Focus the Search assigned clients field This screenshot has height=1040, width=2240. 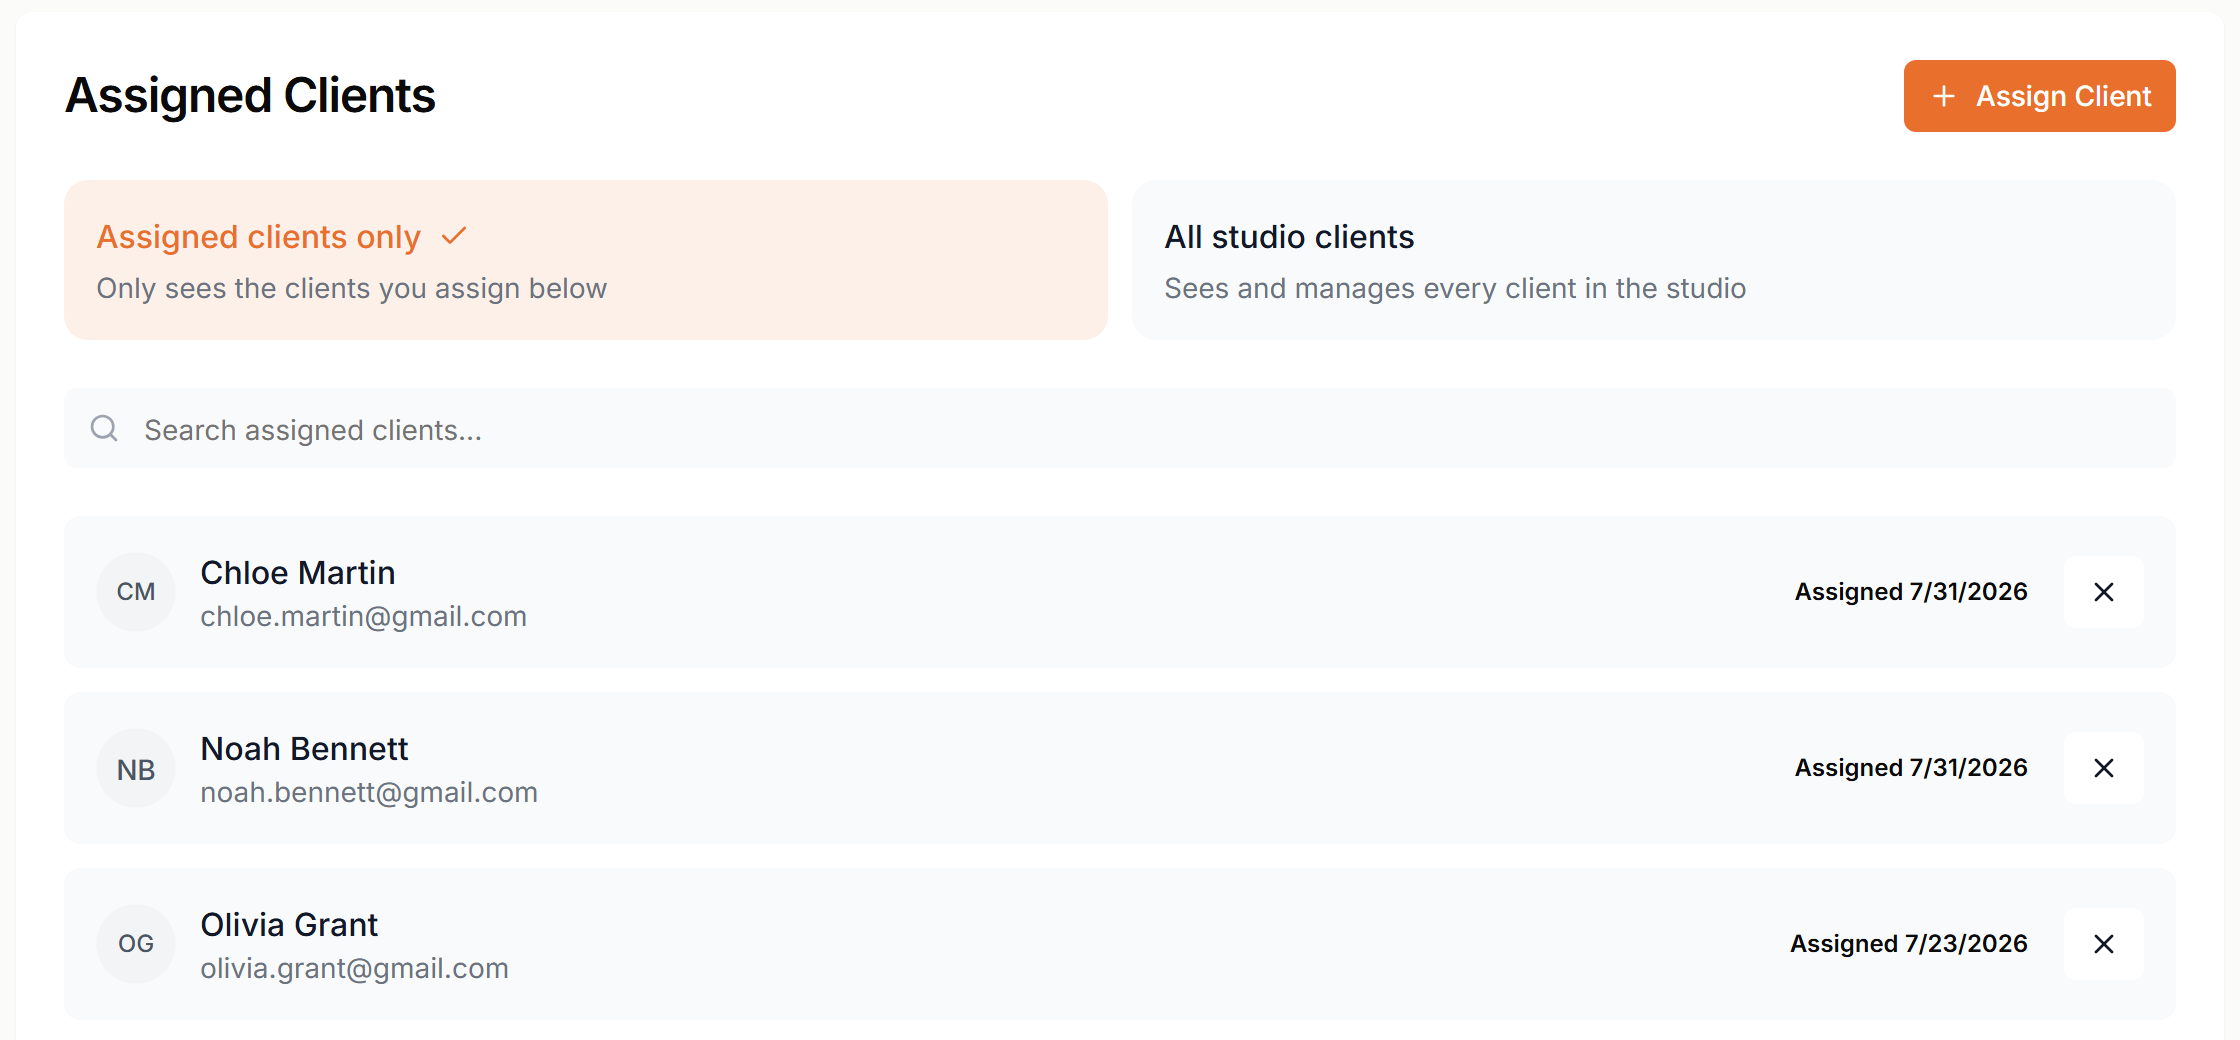point(1120,429)
